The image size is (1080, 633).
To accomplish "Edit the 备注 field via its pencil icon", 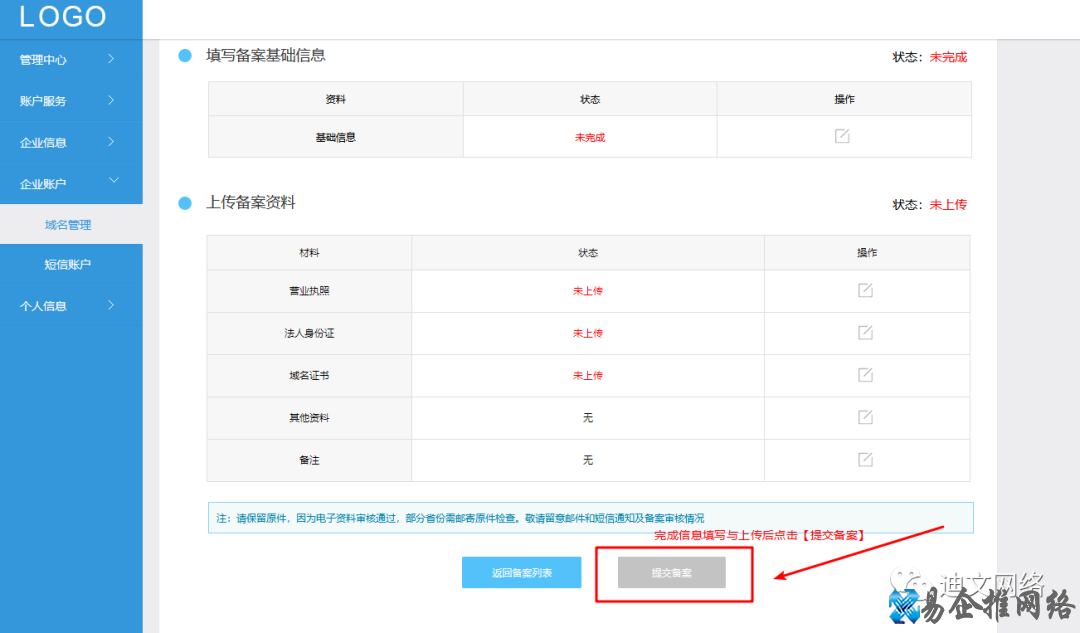I will pos(867,460).
